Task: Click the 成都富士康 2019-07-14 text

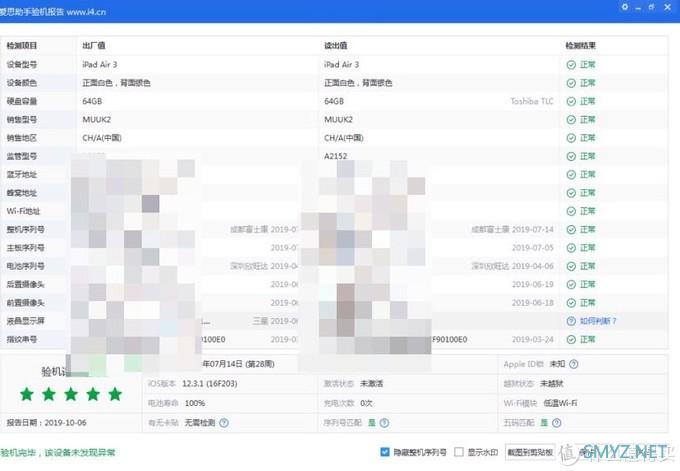Action: click(x=513, y=229)
